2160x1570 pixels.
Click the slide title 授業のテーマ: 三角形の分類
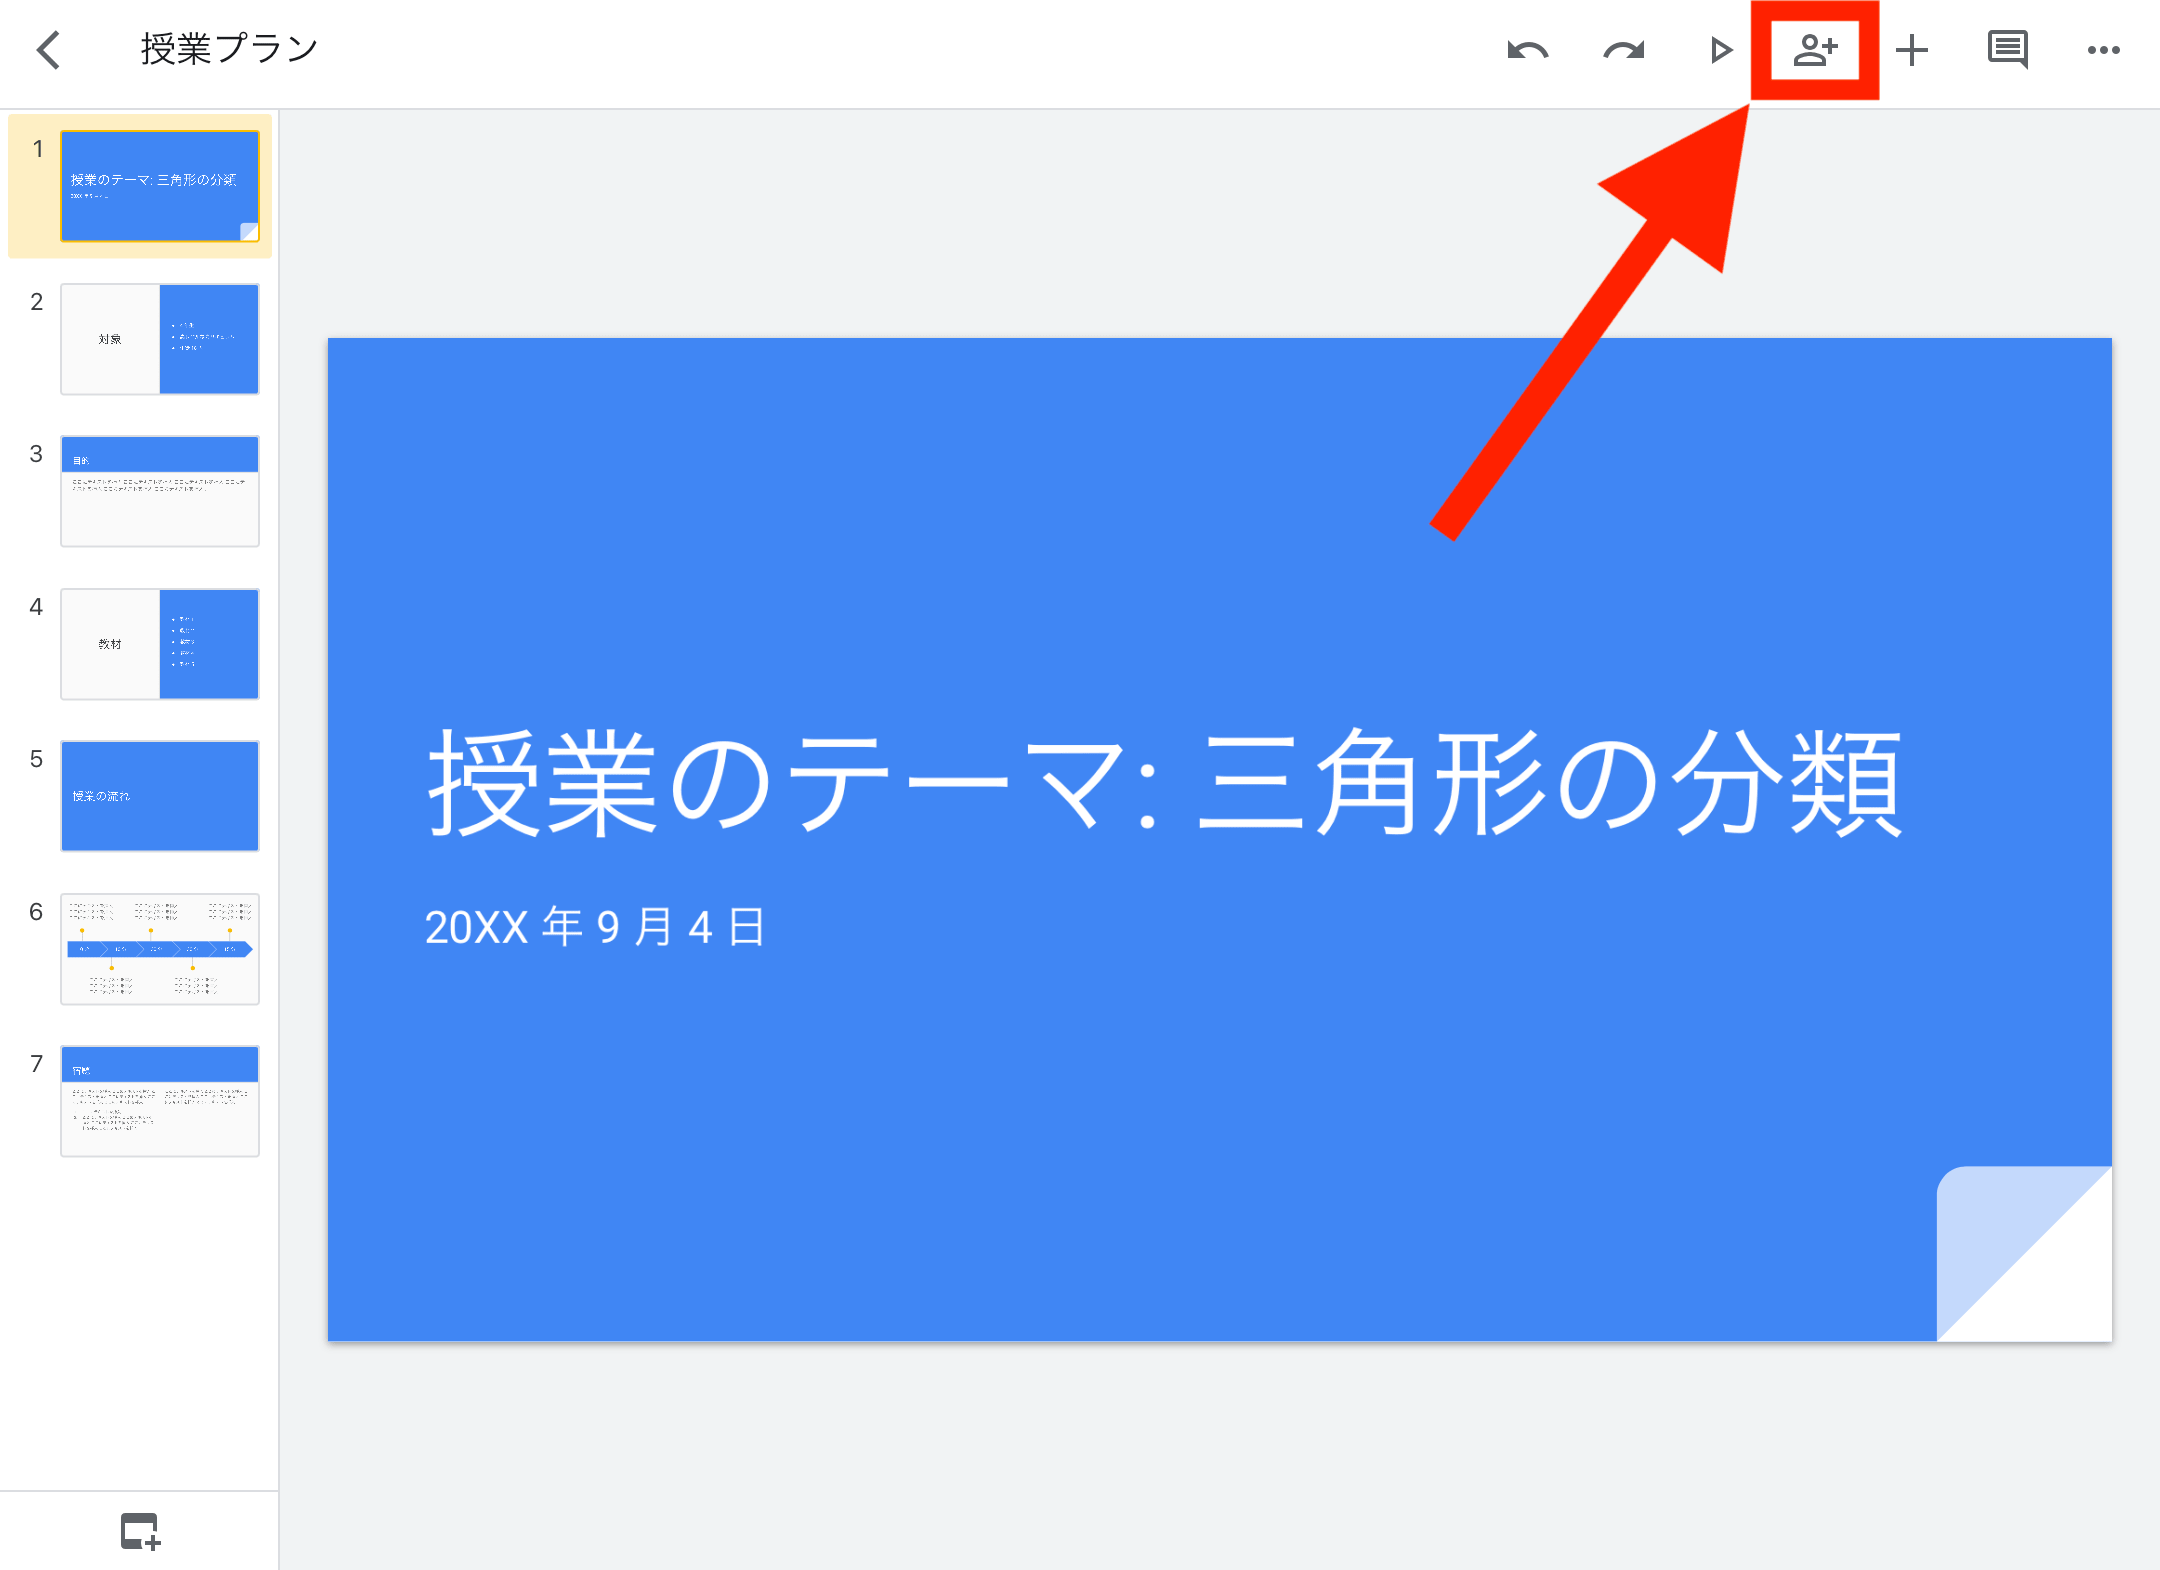(1164, 783)
